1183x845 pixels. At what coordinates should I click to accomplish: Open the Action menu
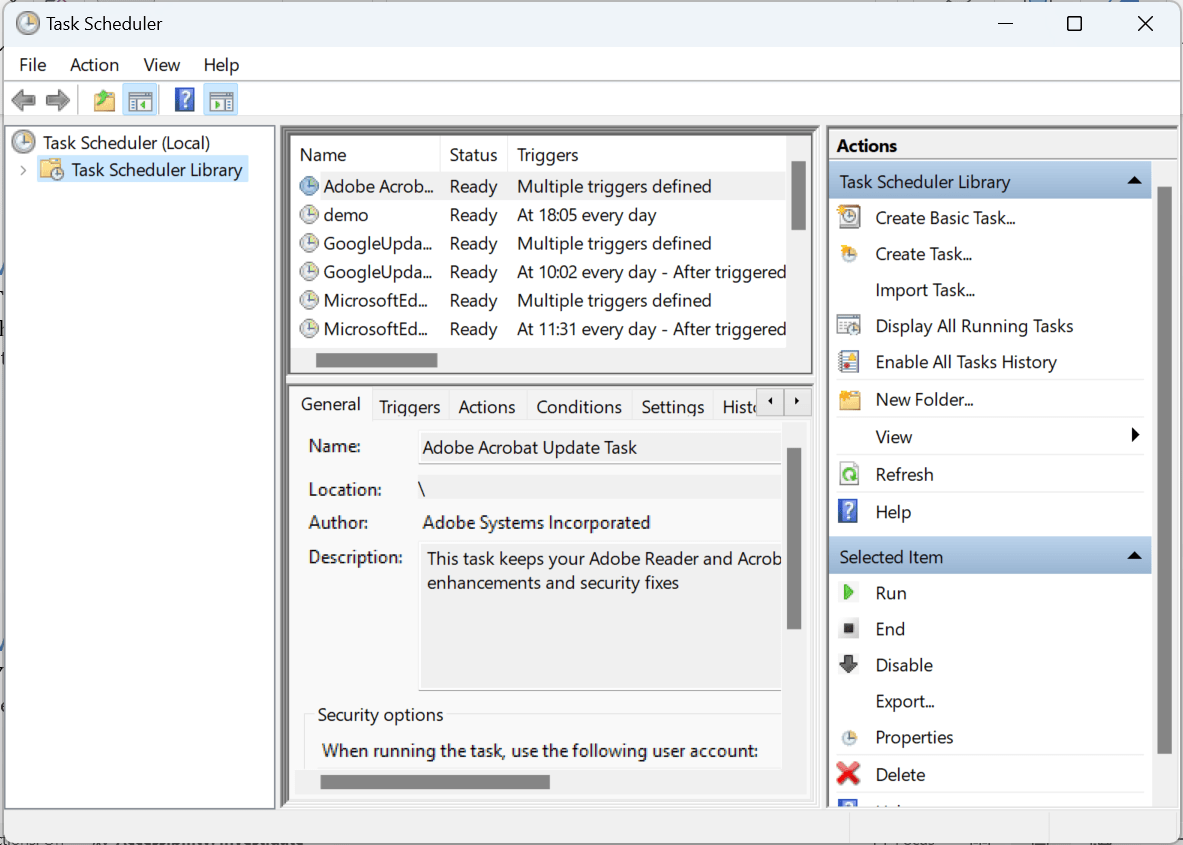pos(94,64)
